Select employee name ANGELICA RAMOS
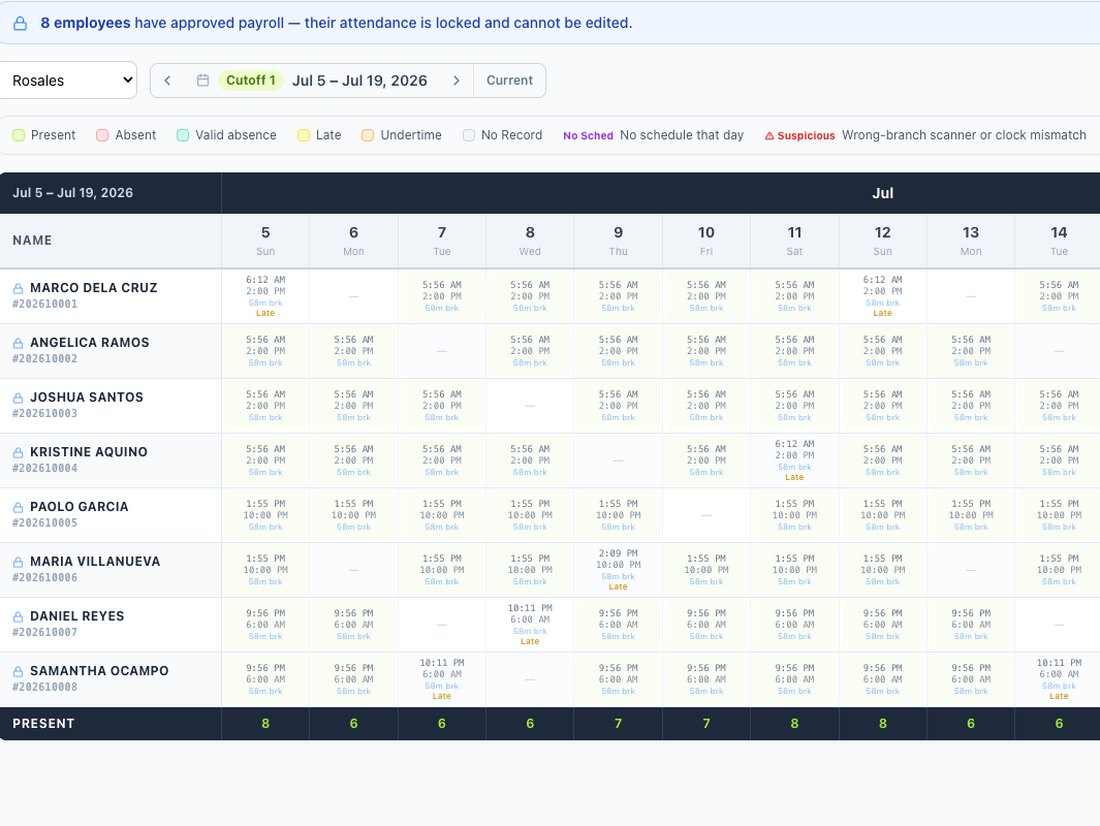Viewport: 1100px width, 826px height. [x=90, y=342]
